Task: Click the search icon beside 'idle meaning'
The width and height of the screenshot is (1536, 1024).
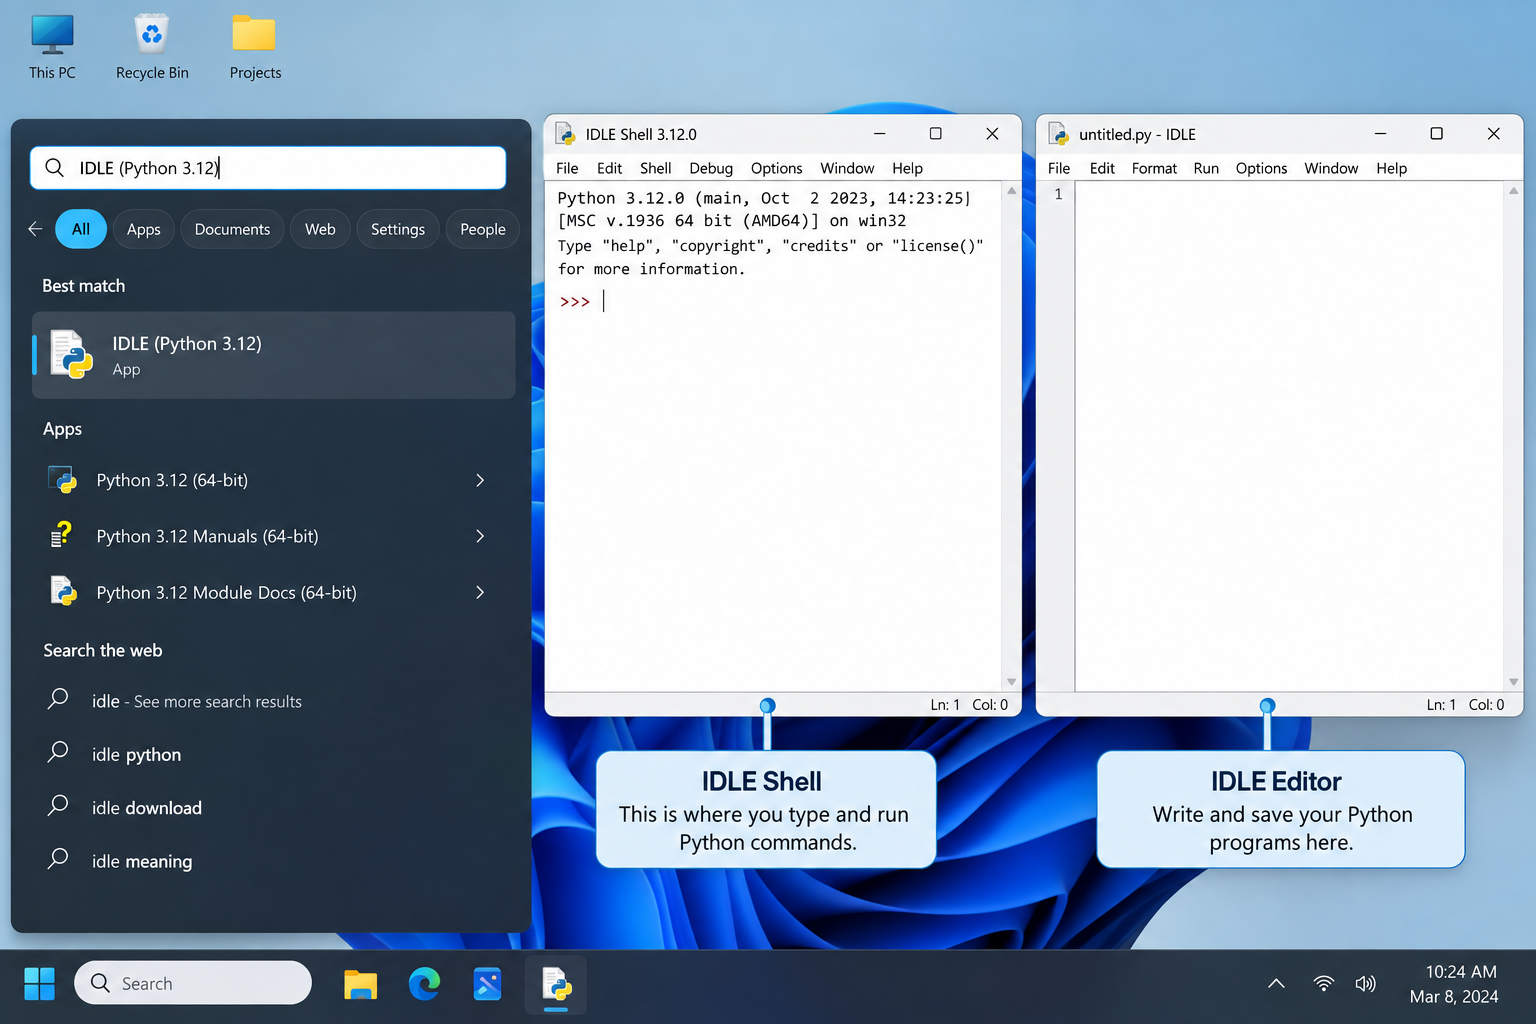Action: [x=58, y=859]
